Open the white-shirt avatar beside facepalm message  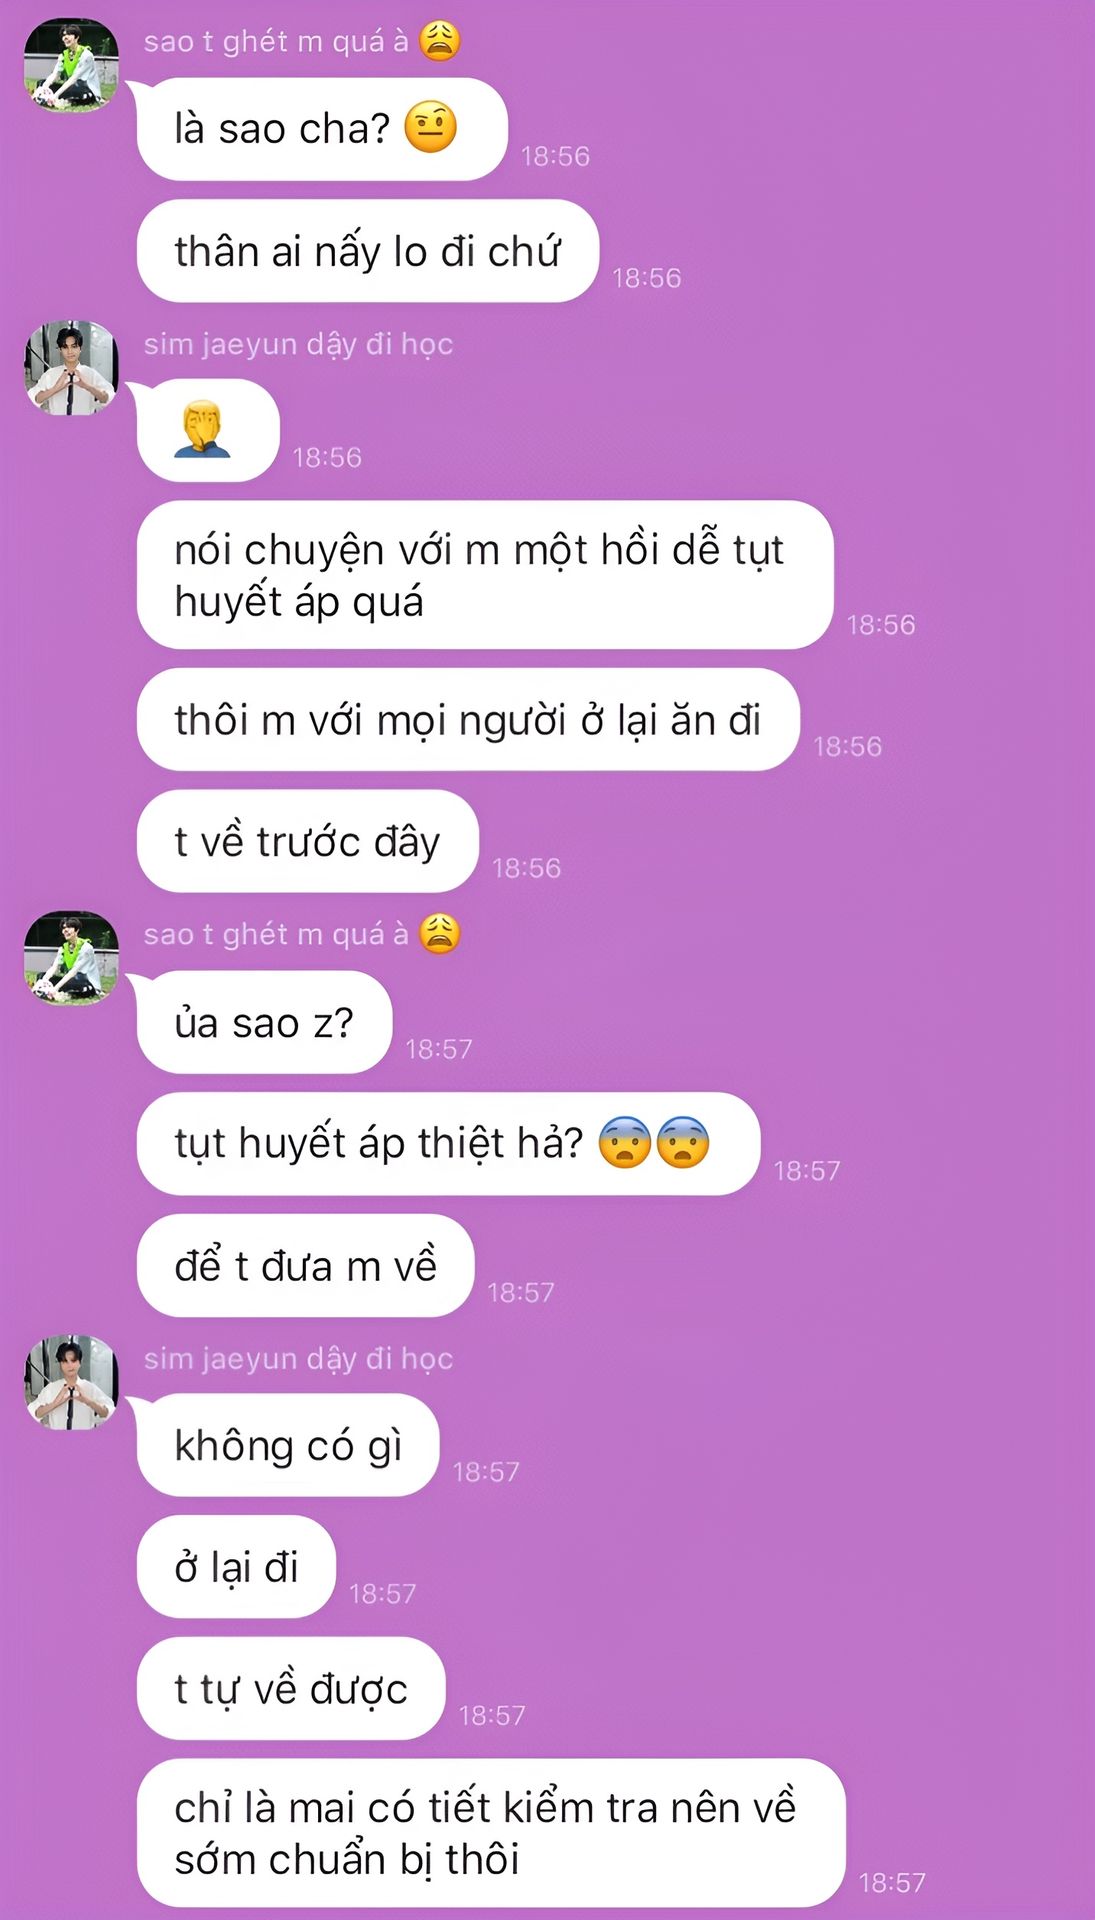71,368
